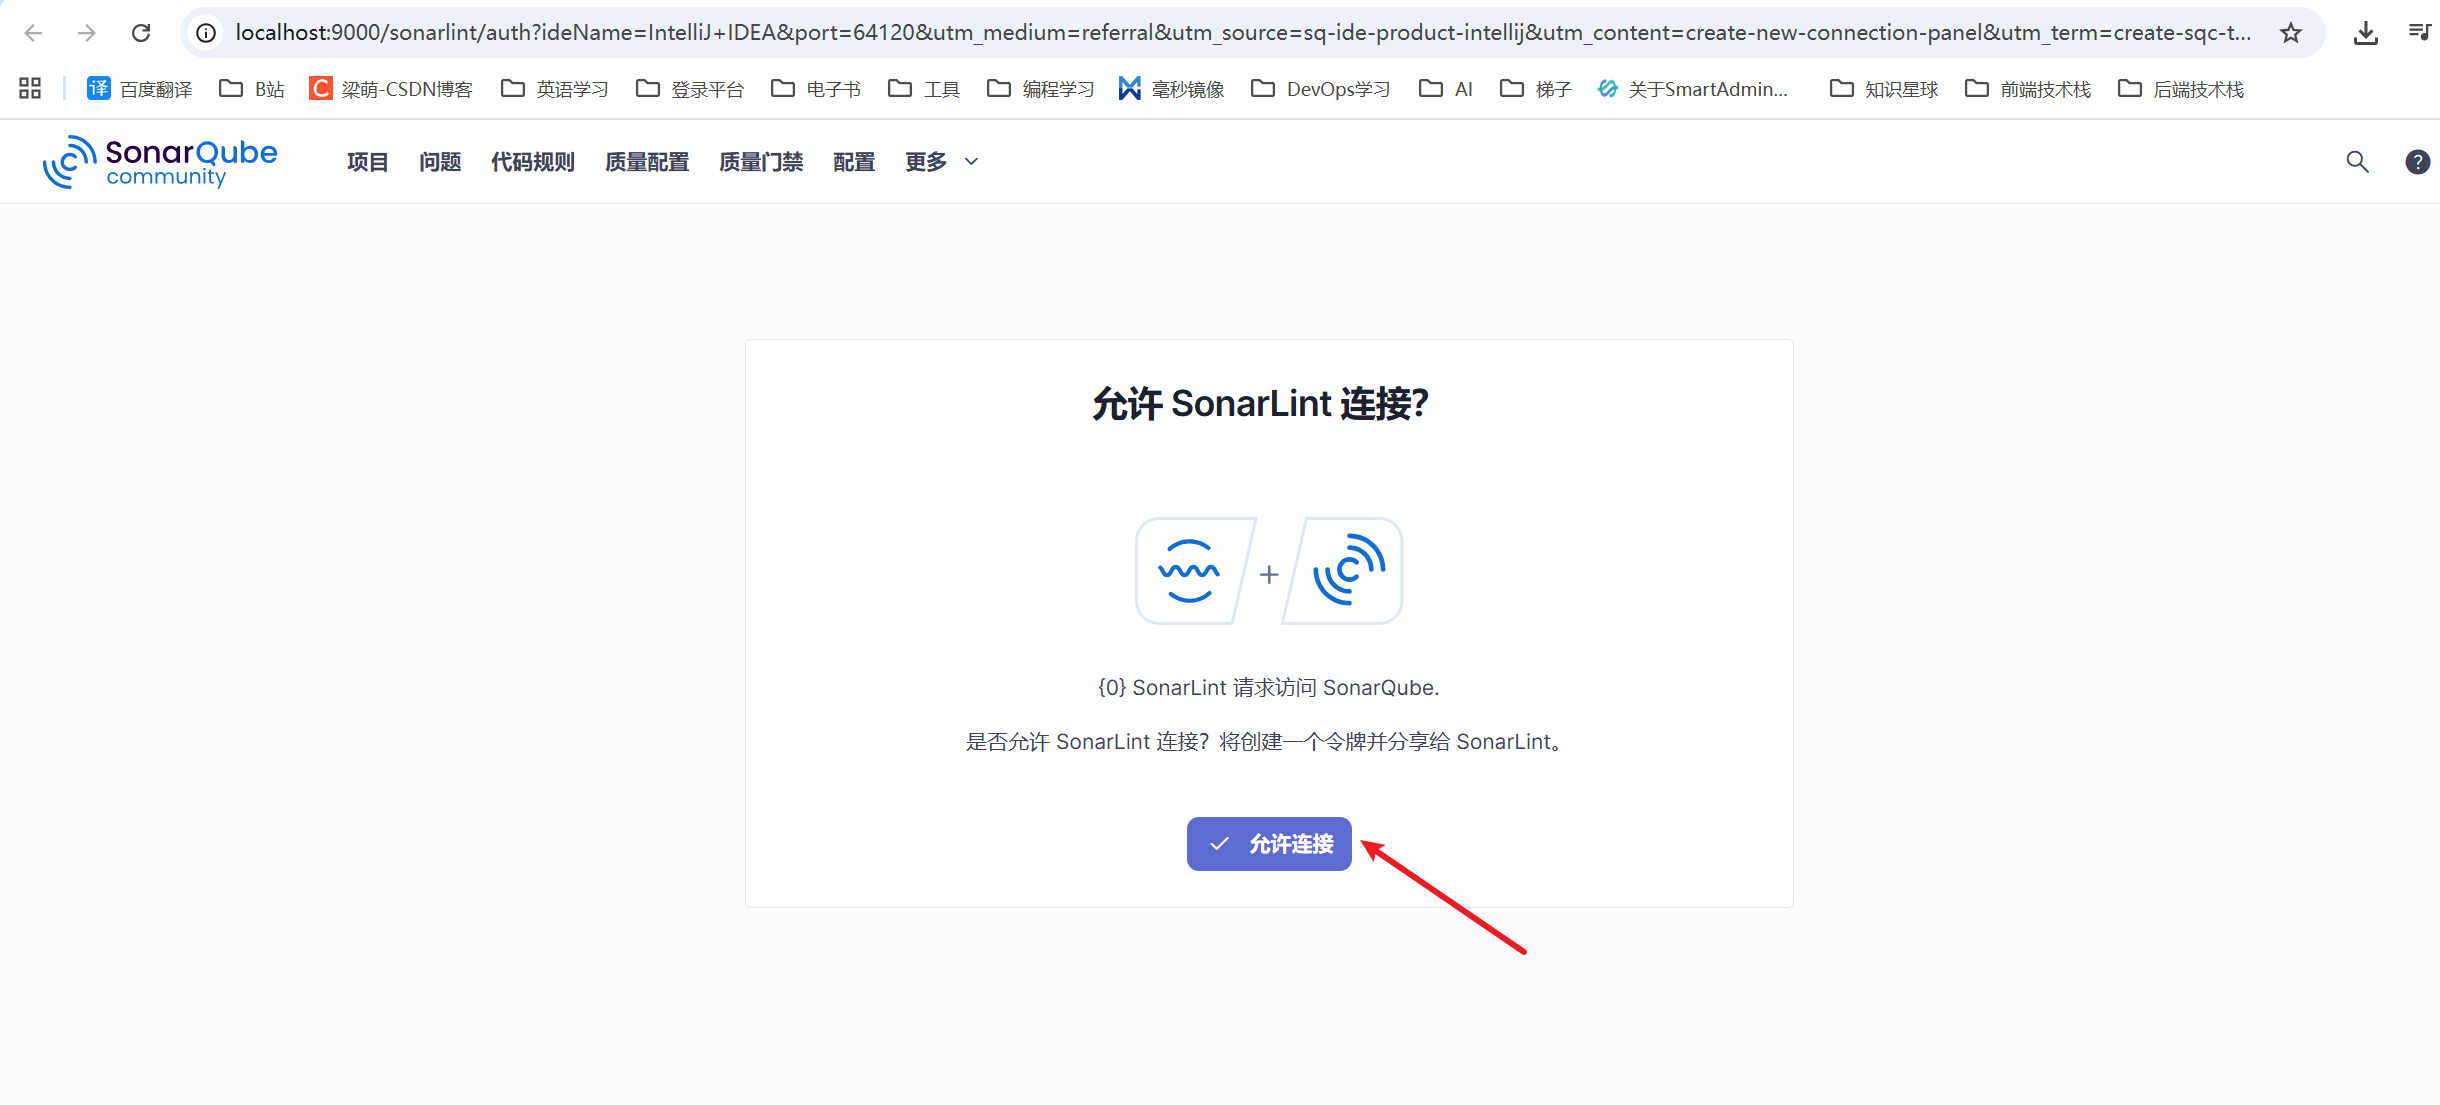Viewport: 2440px width, 1105px height.
Task: Open the 后端技术栈 bookmark folder
Action: (2181, 89)
